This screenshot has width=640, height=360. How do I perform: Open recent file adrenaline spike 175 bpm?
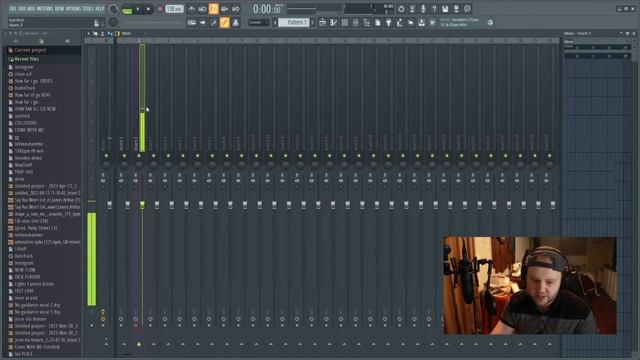click(47, 242)
